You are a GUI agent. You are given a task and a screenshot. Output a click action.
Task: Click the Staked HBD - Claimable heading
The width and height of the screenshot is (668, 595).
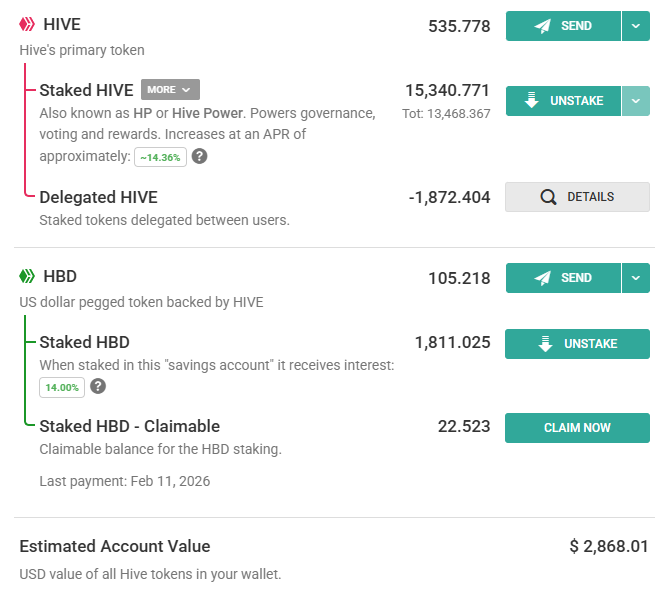pyautogui.click(x=129, y=426)
